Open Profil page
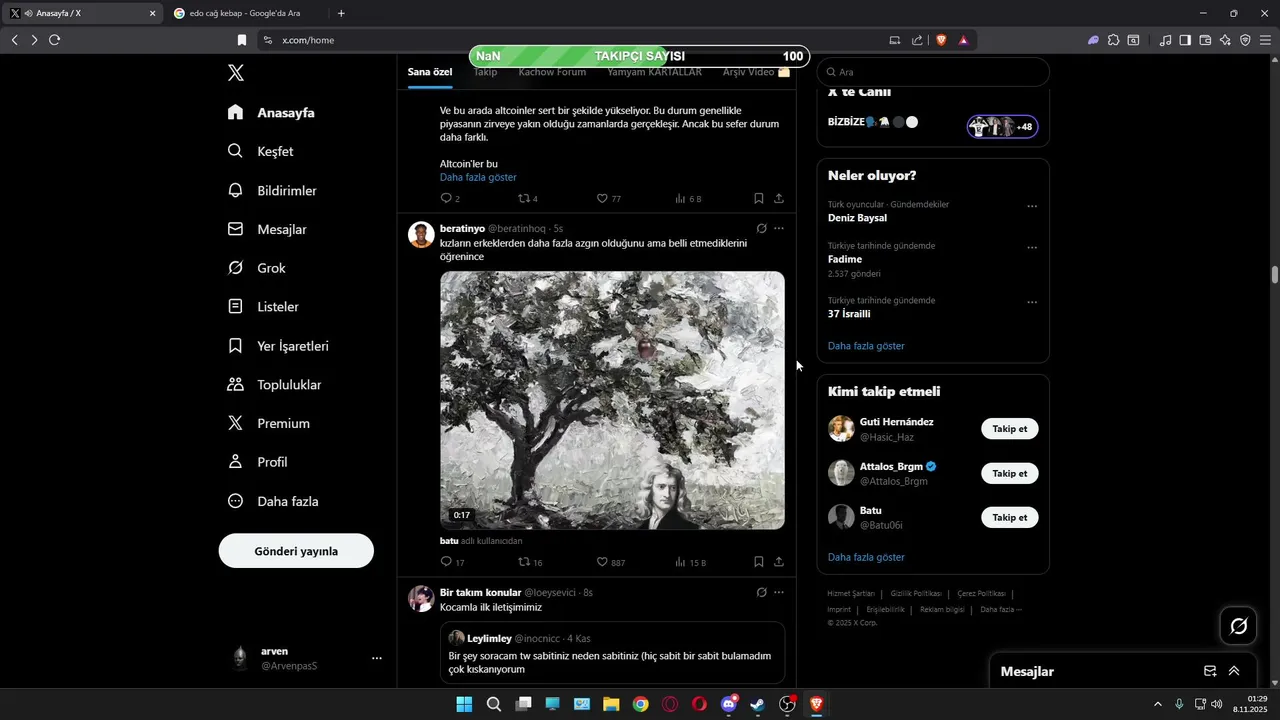1280x720 pixels. 257,462
